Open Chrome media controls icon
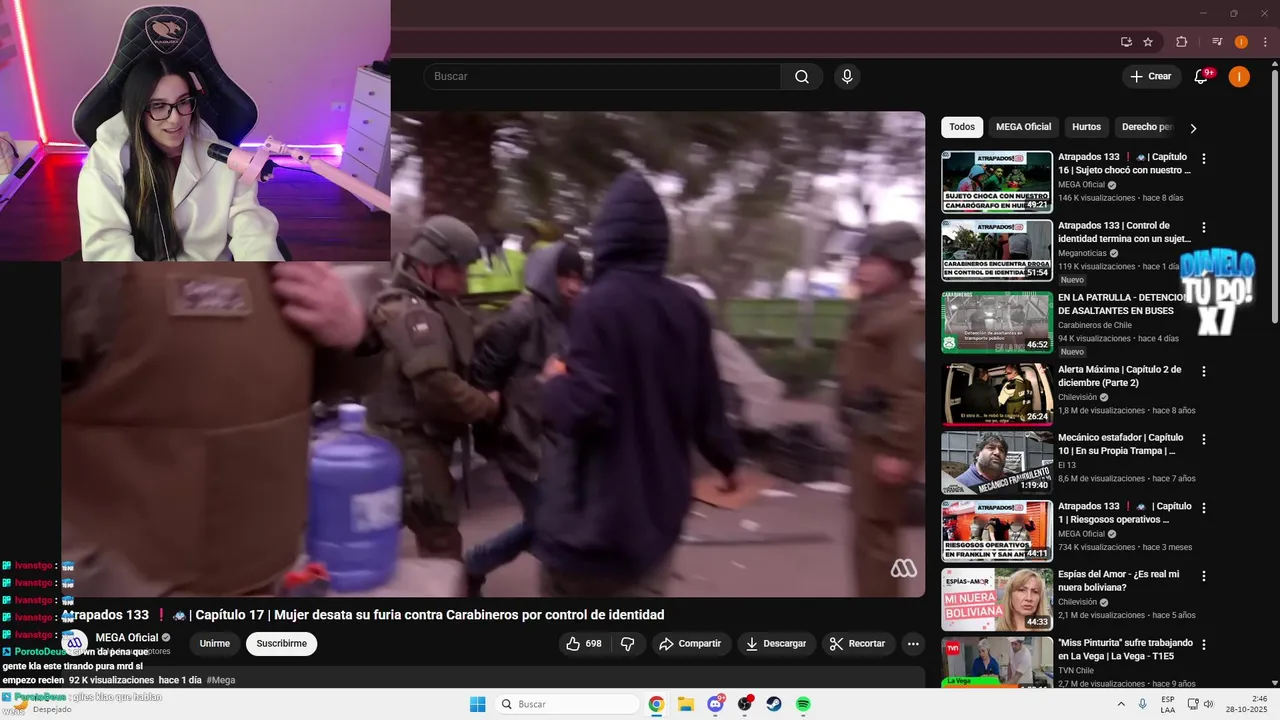This screenshot has width=1280, height=720. (1217, 42)
